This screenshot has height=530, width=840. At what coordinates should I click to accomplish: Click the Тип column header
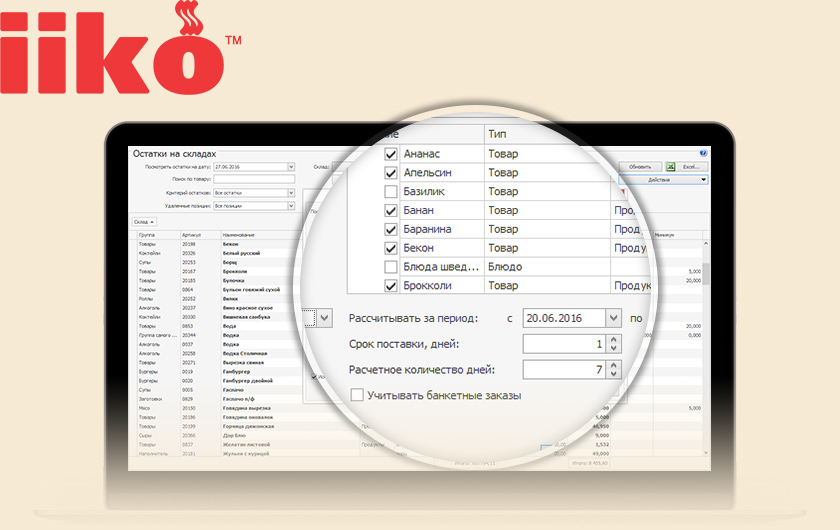pos(497,134)
